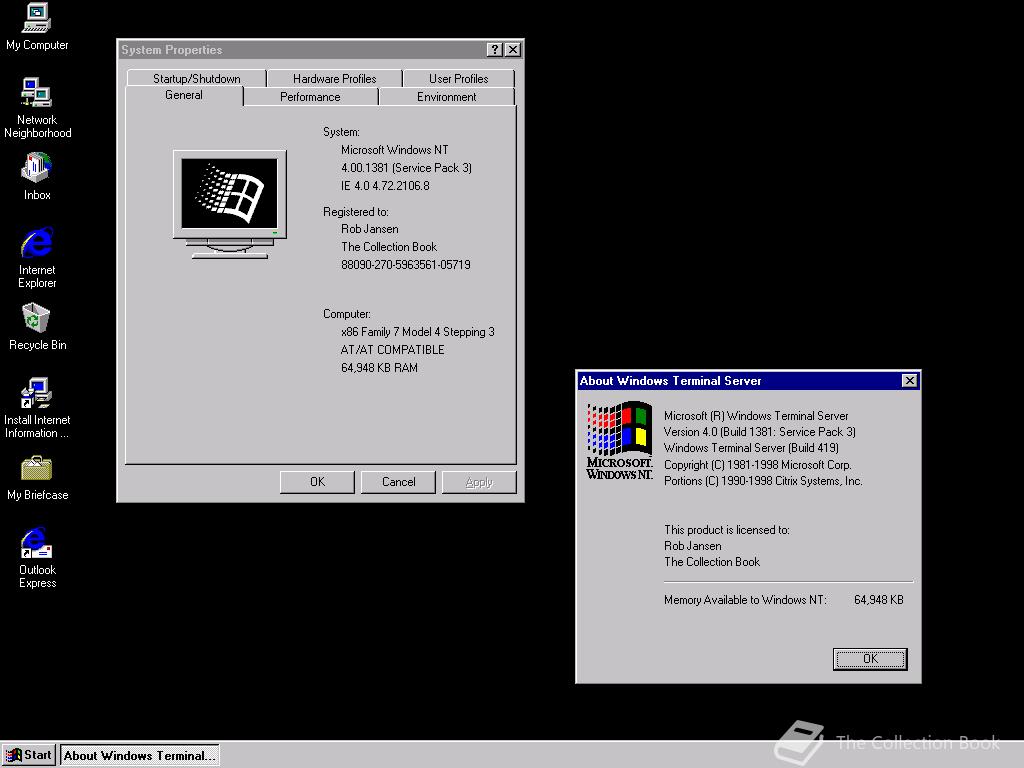Viewport: 1024px width, 768px height.
Task: Click '64,948 KB RAM' in System Properties
Action: pos(379,368)
